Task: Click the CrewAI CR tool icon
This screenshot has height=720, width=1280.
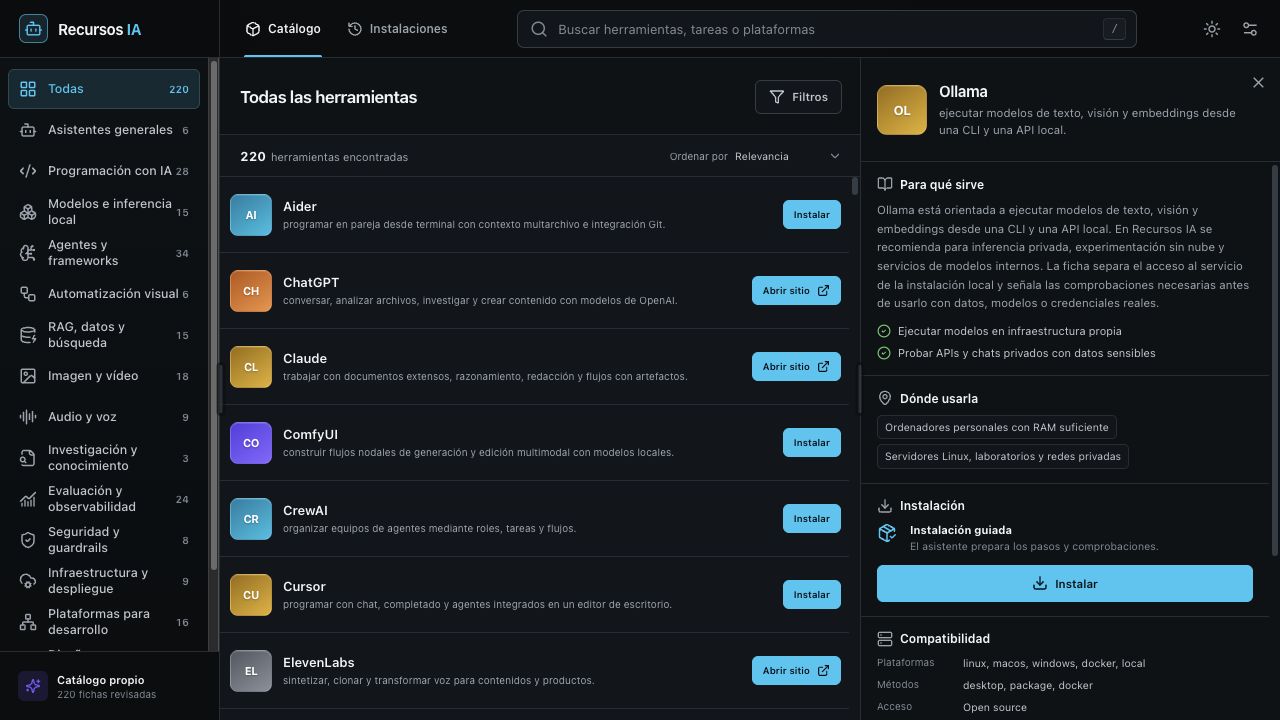Action: click(251, 519)
